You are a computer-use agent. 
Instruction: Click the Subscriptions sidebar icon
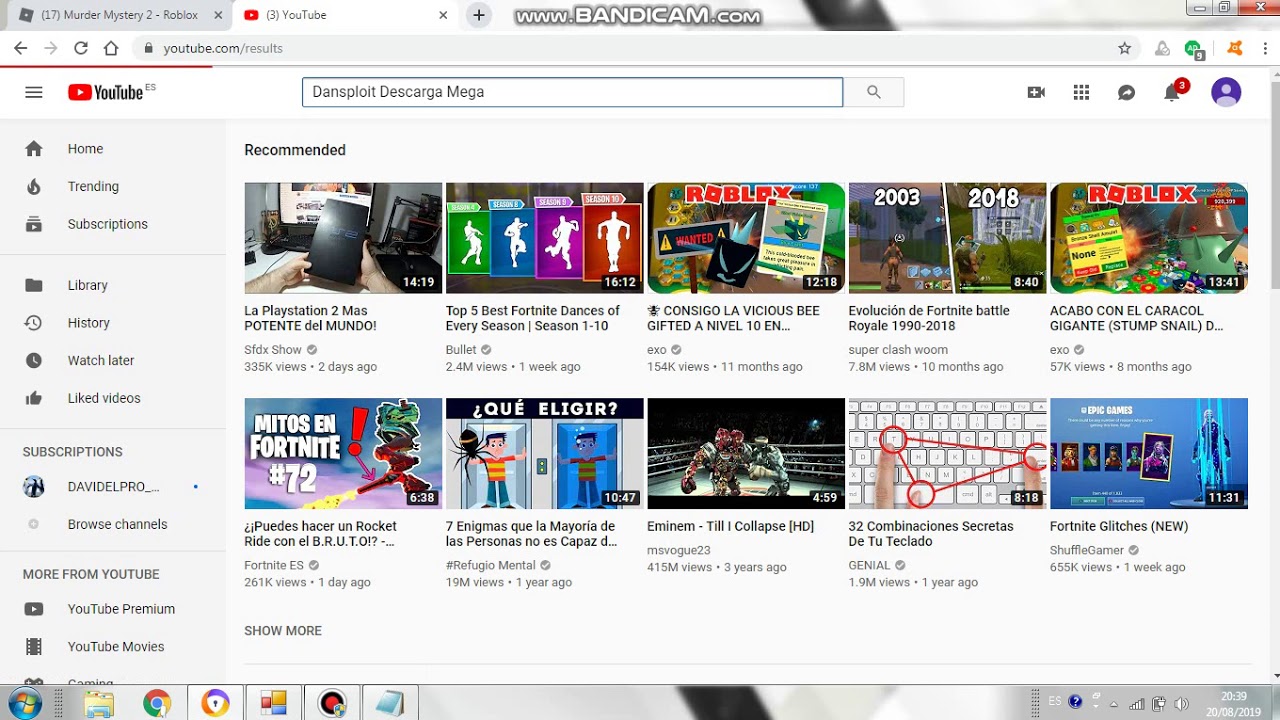[x=34, y=224]
